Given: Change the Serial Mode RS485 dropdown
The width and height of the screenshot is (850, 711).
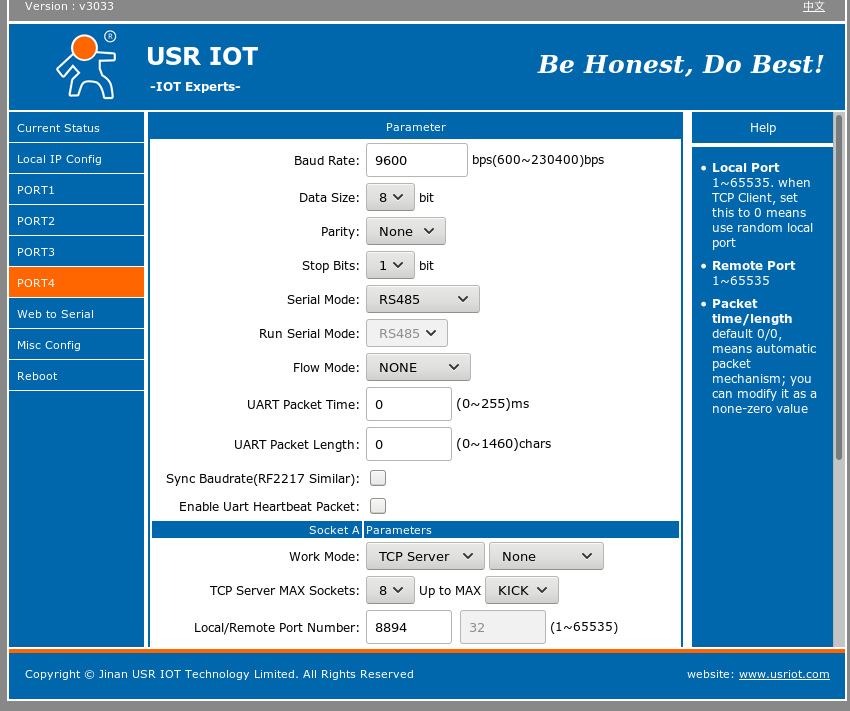Looking at the screenshot, I should (x=422, y=299).
